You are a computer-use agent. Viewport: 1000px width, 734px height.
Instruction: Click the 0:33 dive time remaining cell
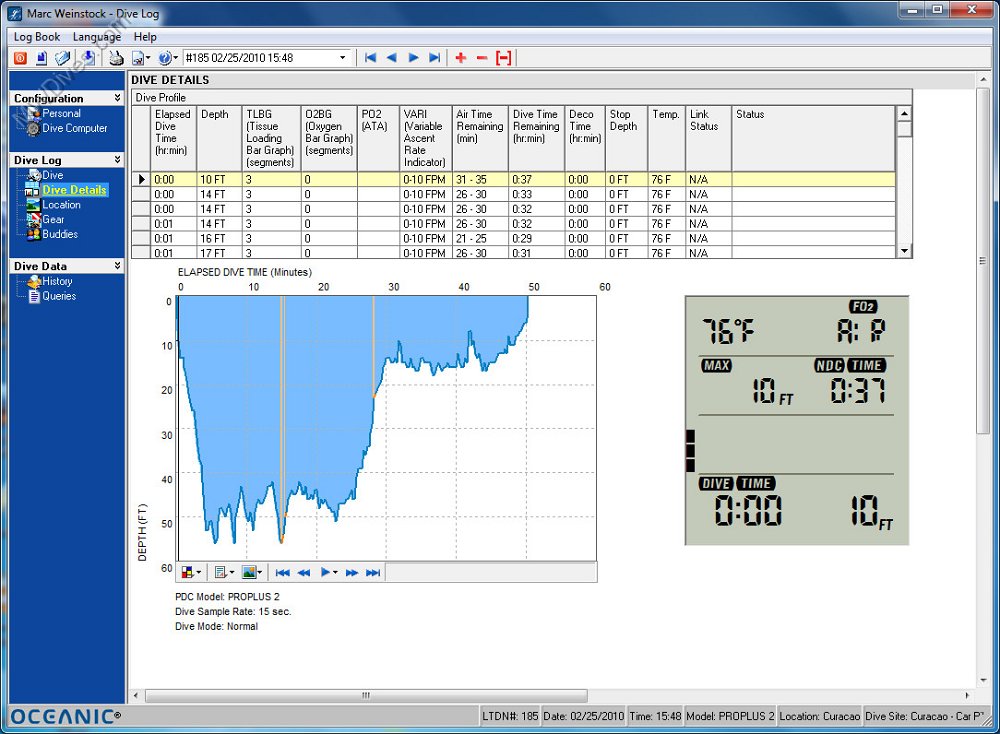point(536,195)
